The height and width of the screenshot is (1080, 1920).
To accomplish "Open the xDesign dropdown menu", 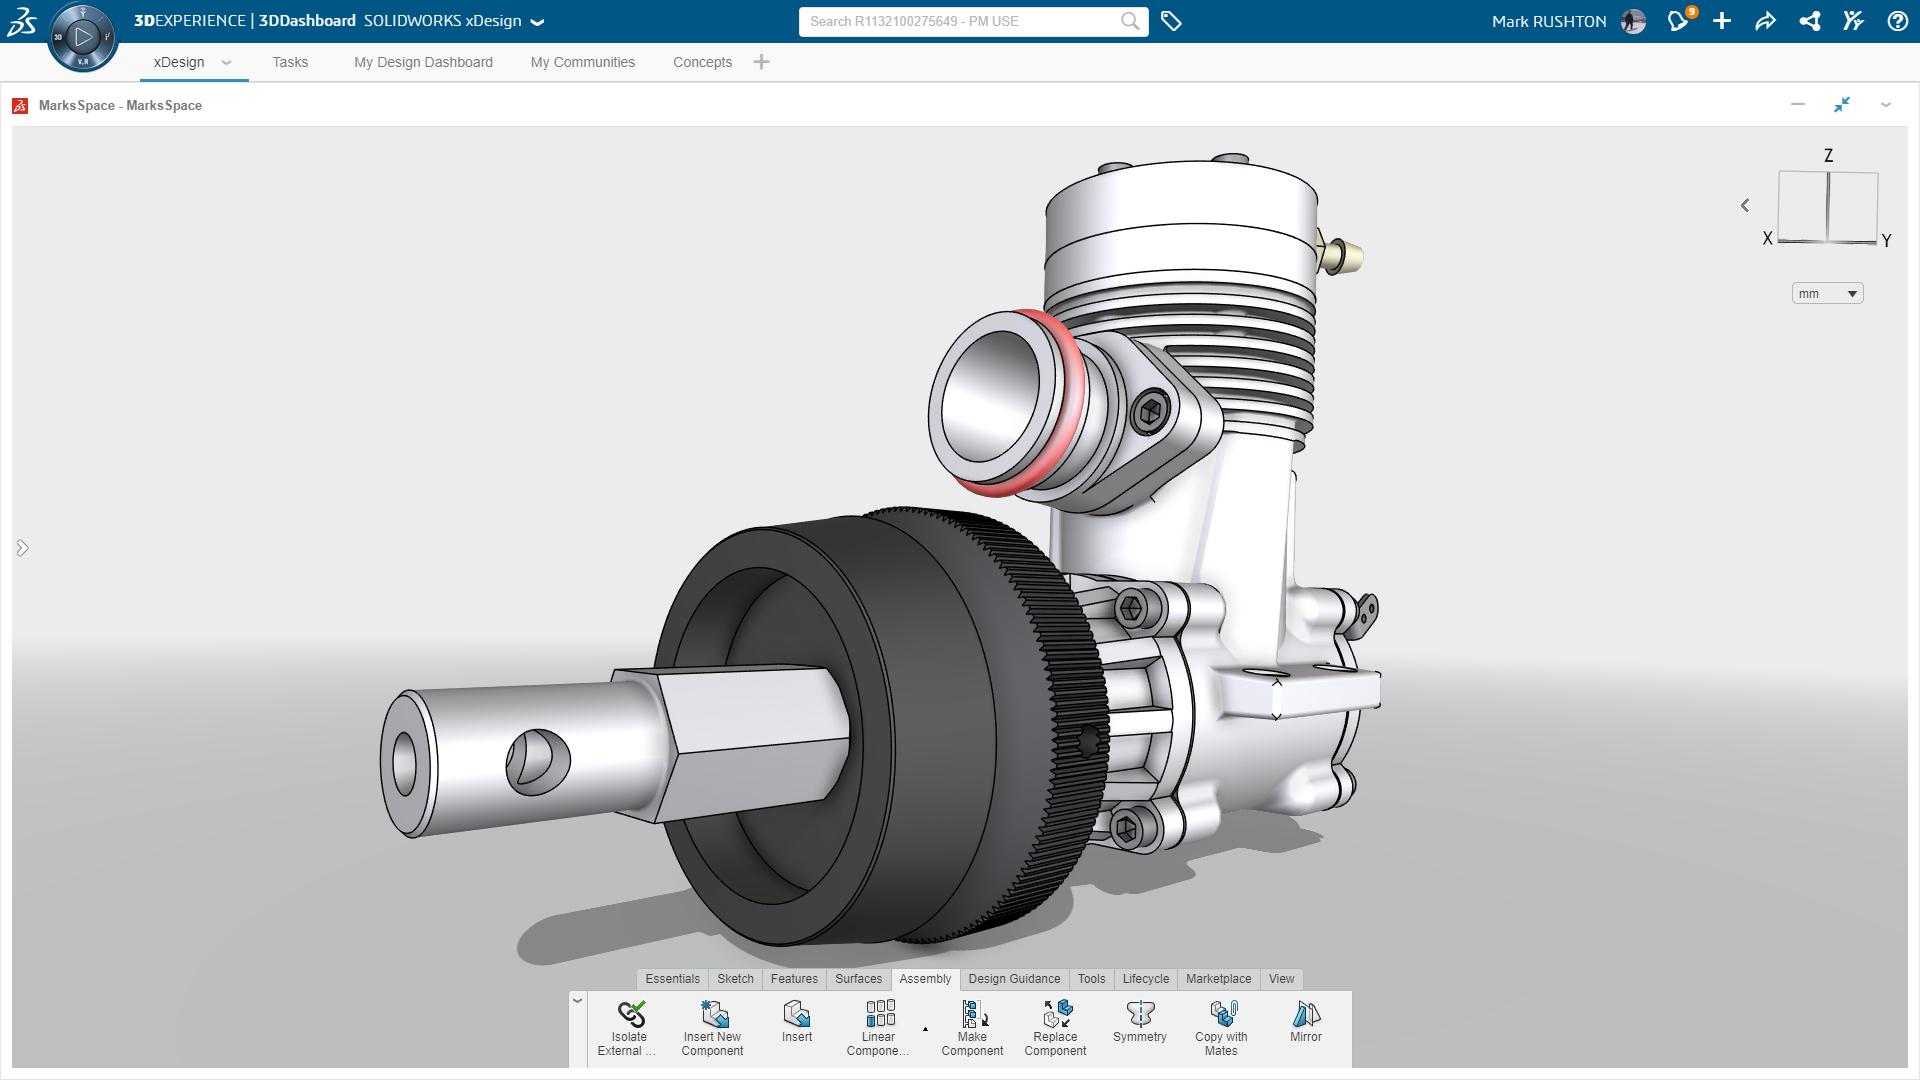I will (224, 62).
